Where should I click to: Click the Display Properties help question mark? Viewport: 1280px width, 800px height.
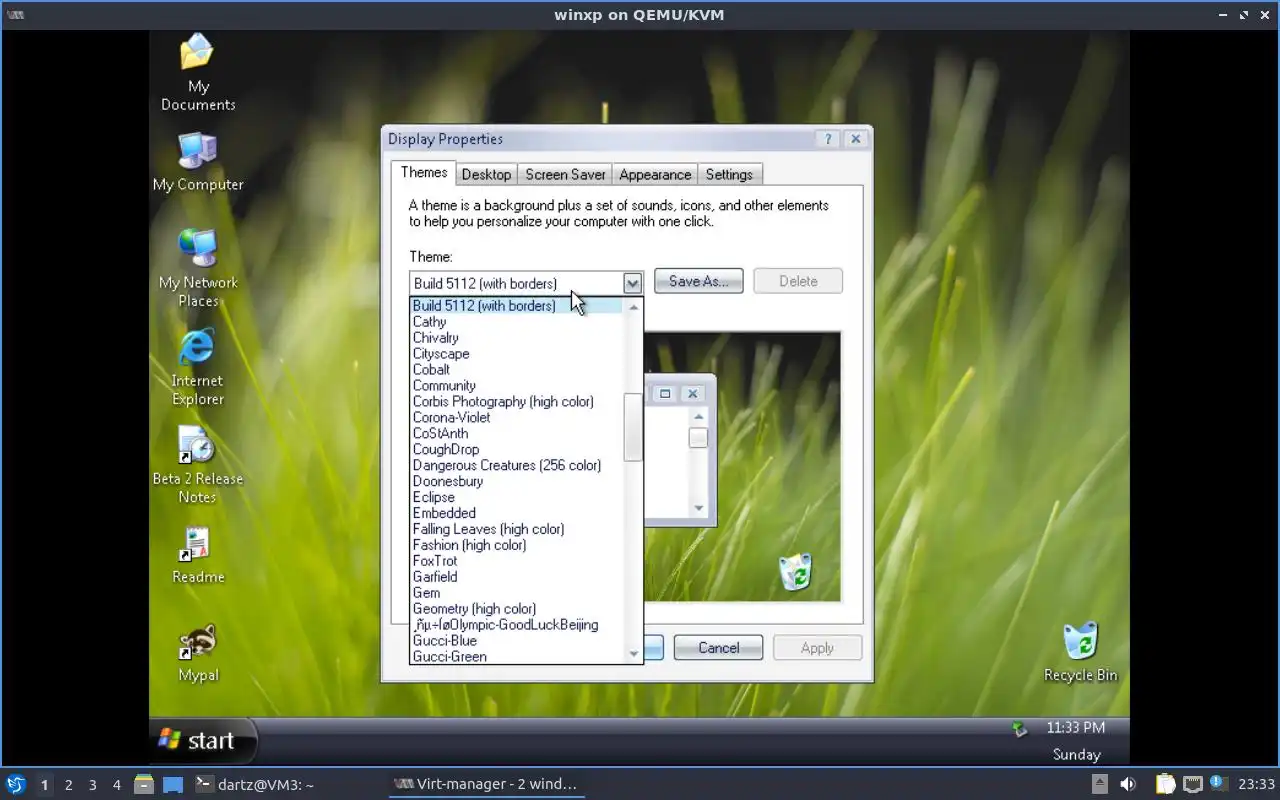pos(827,139)
